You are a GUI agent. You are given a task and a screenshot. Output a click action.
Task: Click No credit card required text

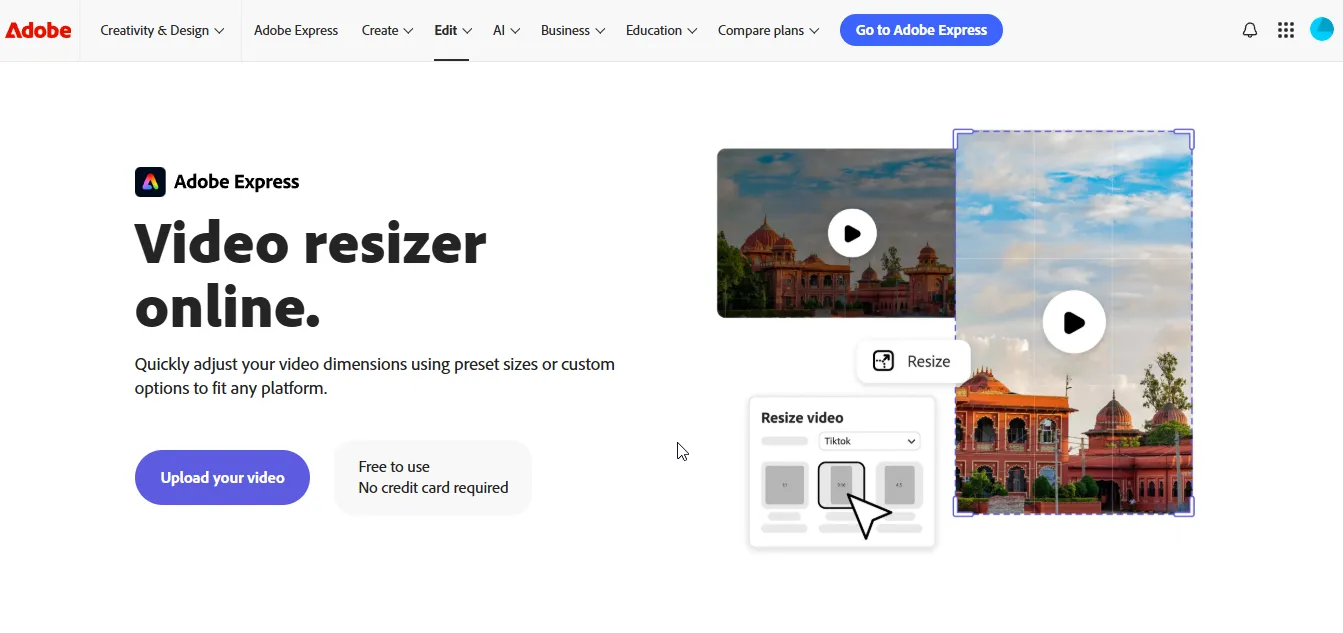point(433,488)
